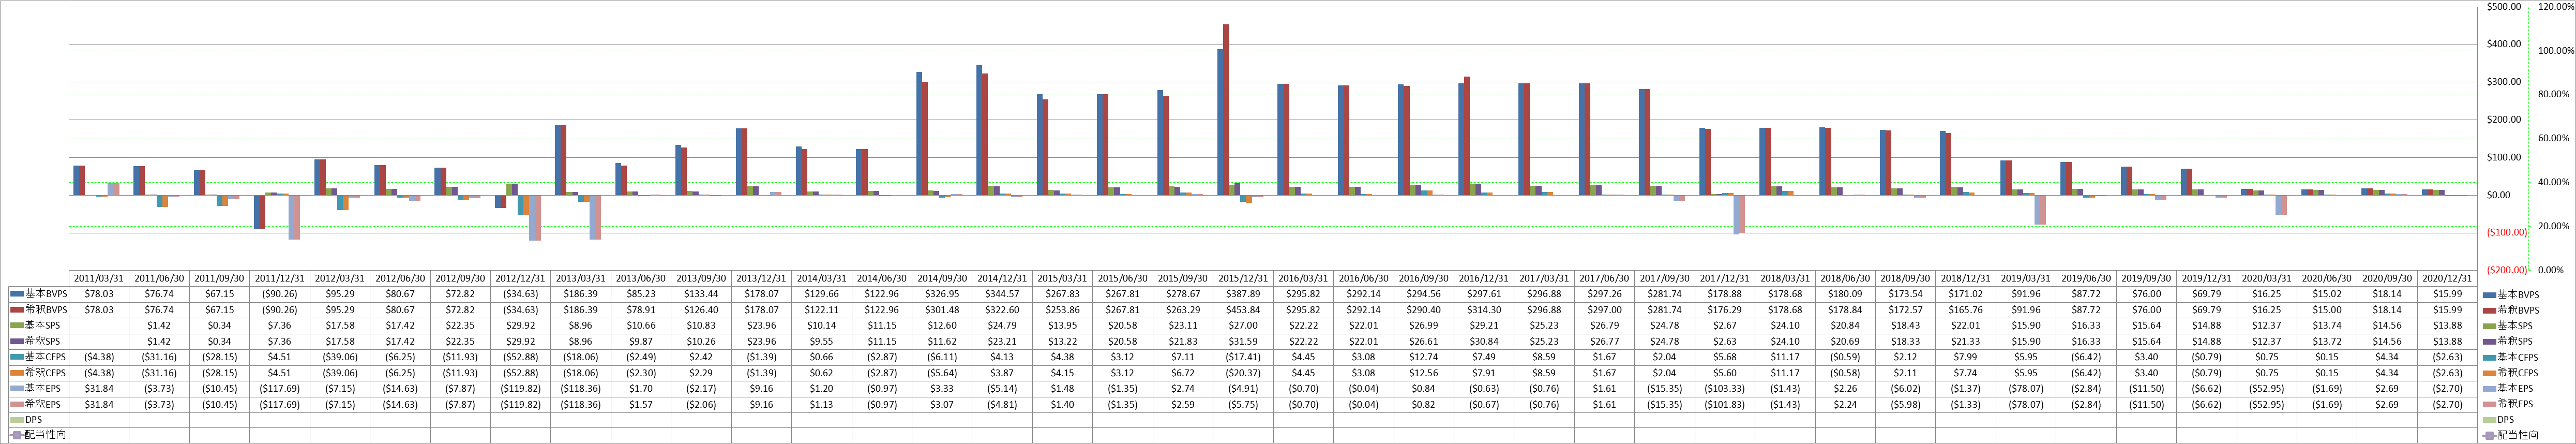Click the $27.00 basic SPS cell
This screenshot has height=444, width=2576.
pos(1243,325)
